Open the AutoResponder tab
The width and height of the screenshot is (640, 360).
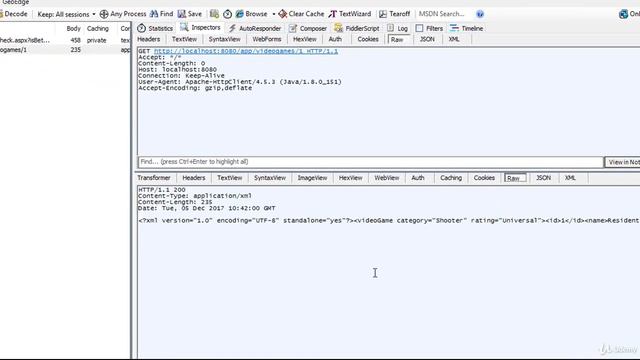(255, 28)
